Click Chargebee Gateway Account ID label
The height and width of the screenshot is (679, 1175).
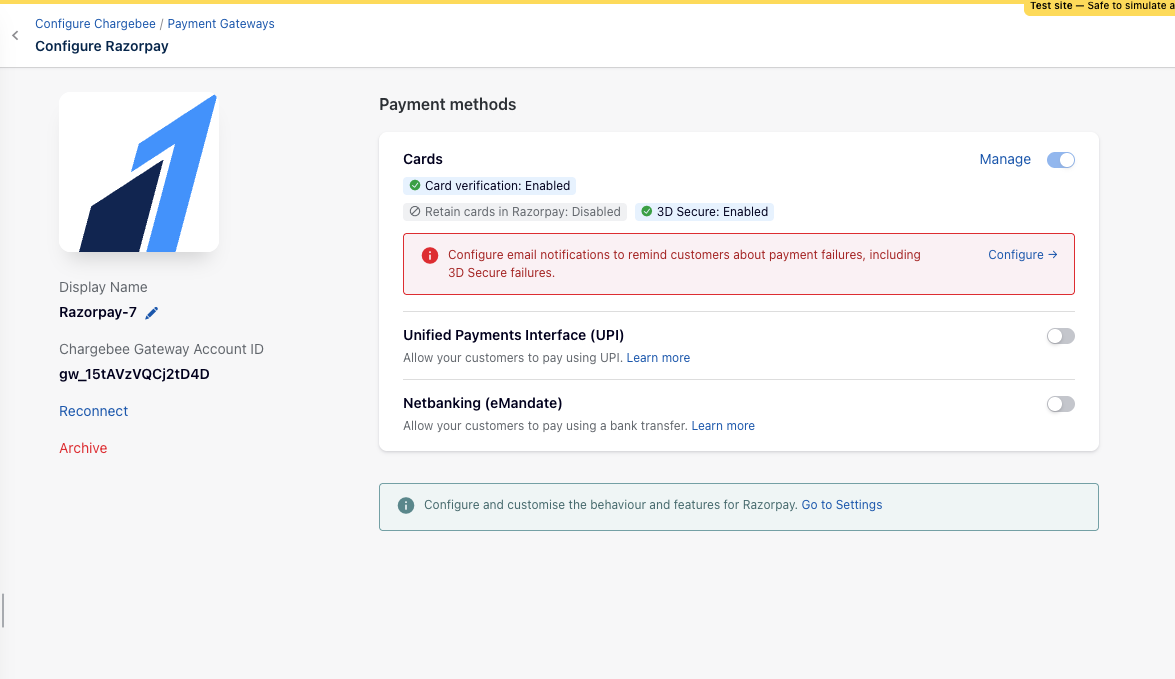pos(161,349)
